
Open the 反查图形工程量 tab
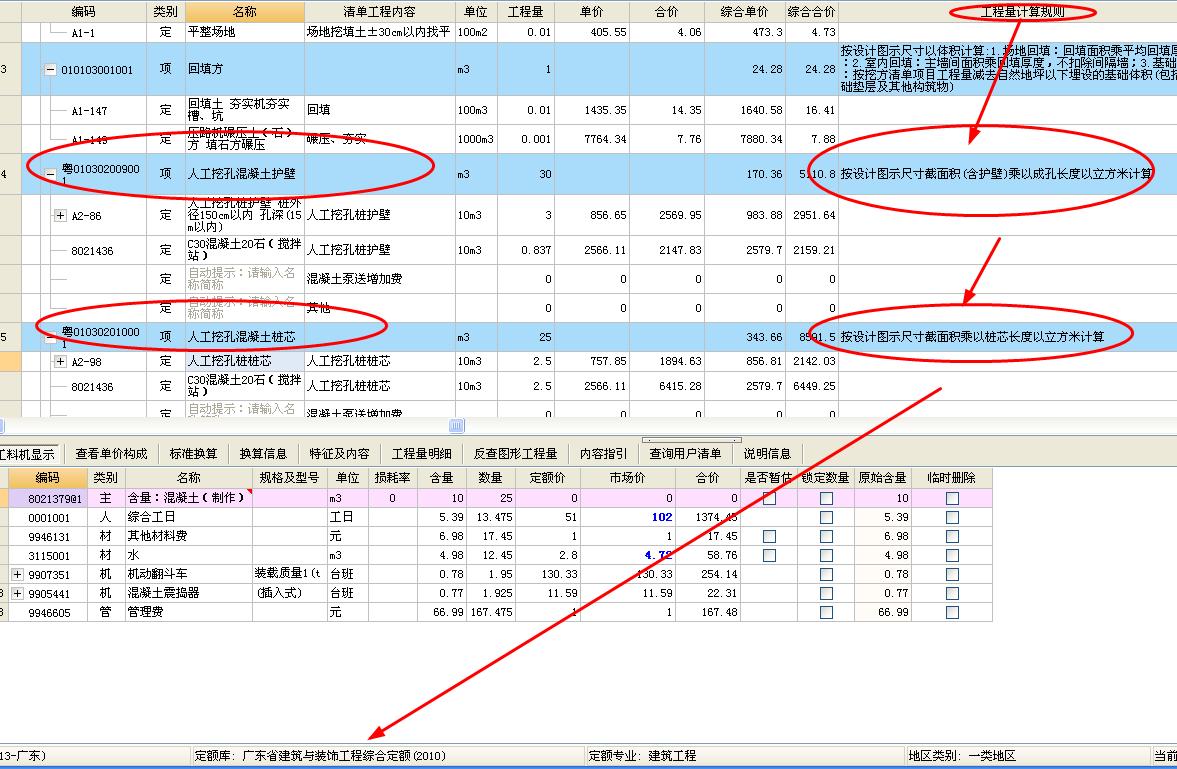[x=515, y=454]
